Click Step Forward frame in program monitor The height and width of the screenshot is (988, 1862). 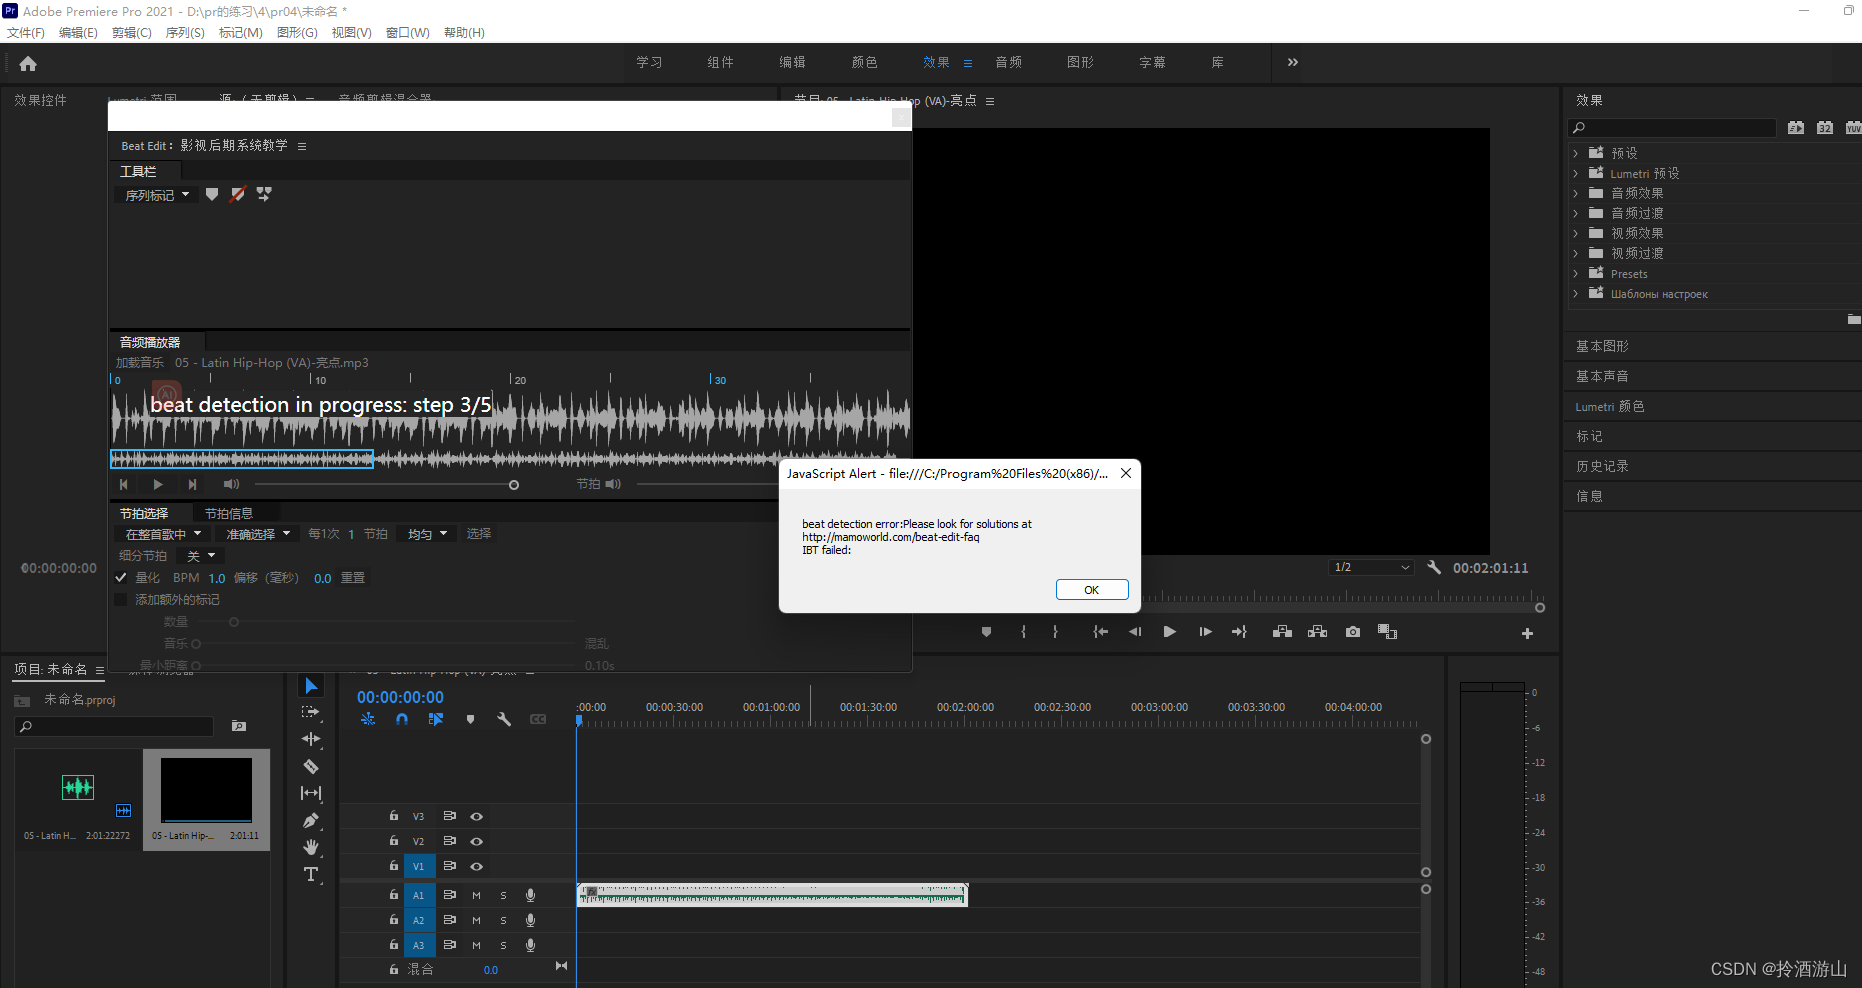click(1205, 632)
